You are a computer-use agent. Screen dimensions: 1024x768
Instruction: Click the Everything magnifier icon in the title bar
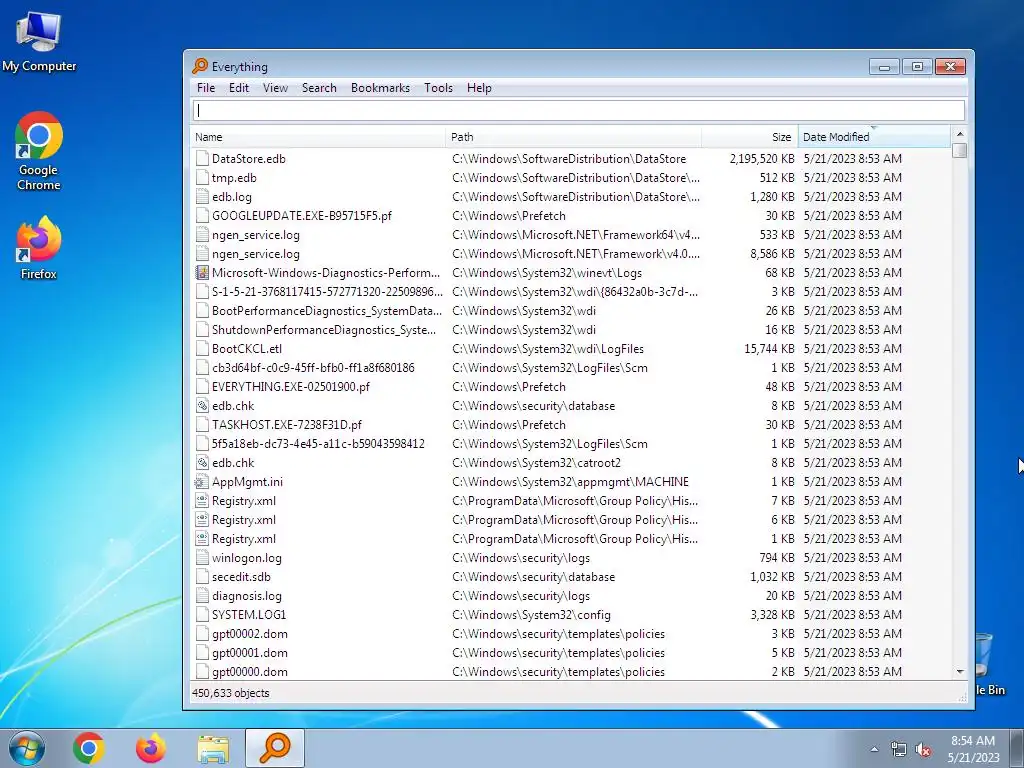pos(200,66)
